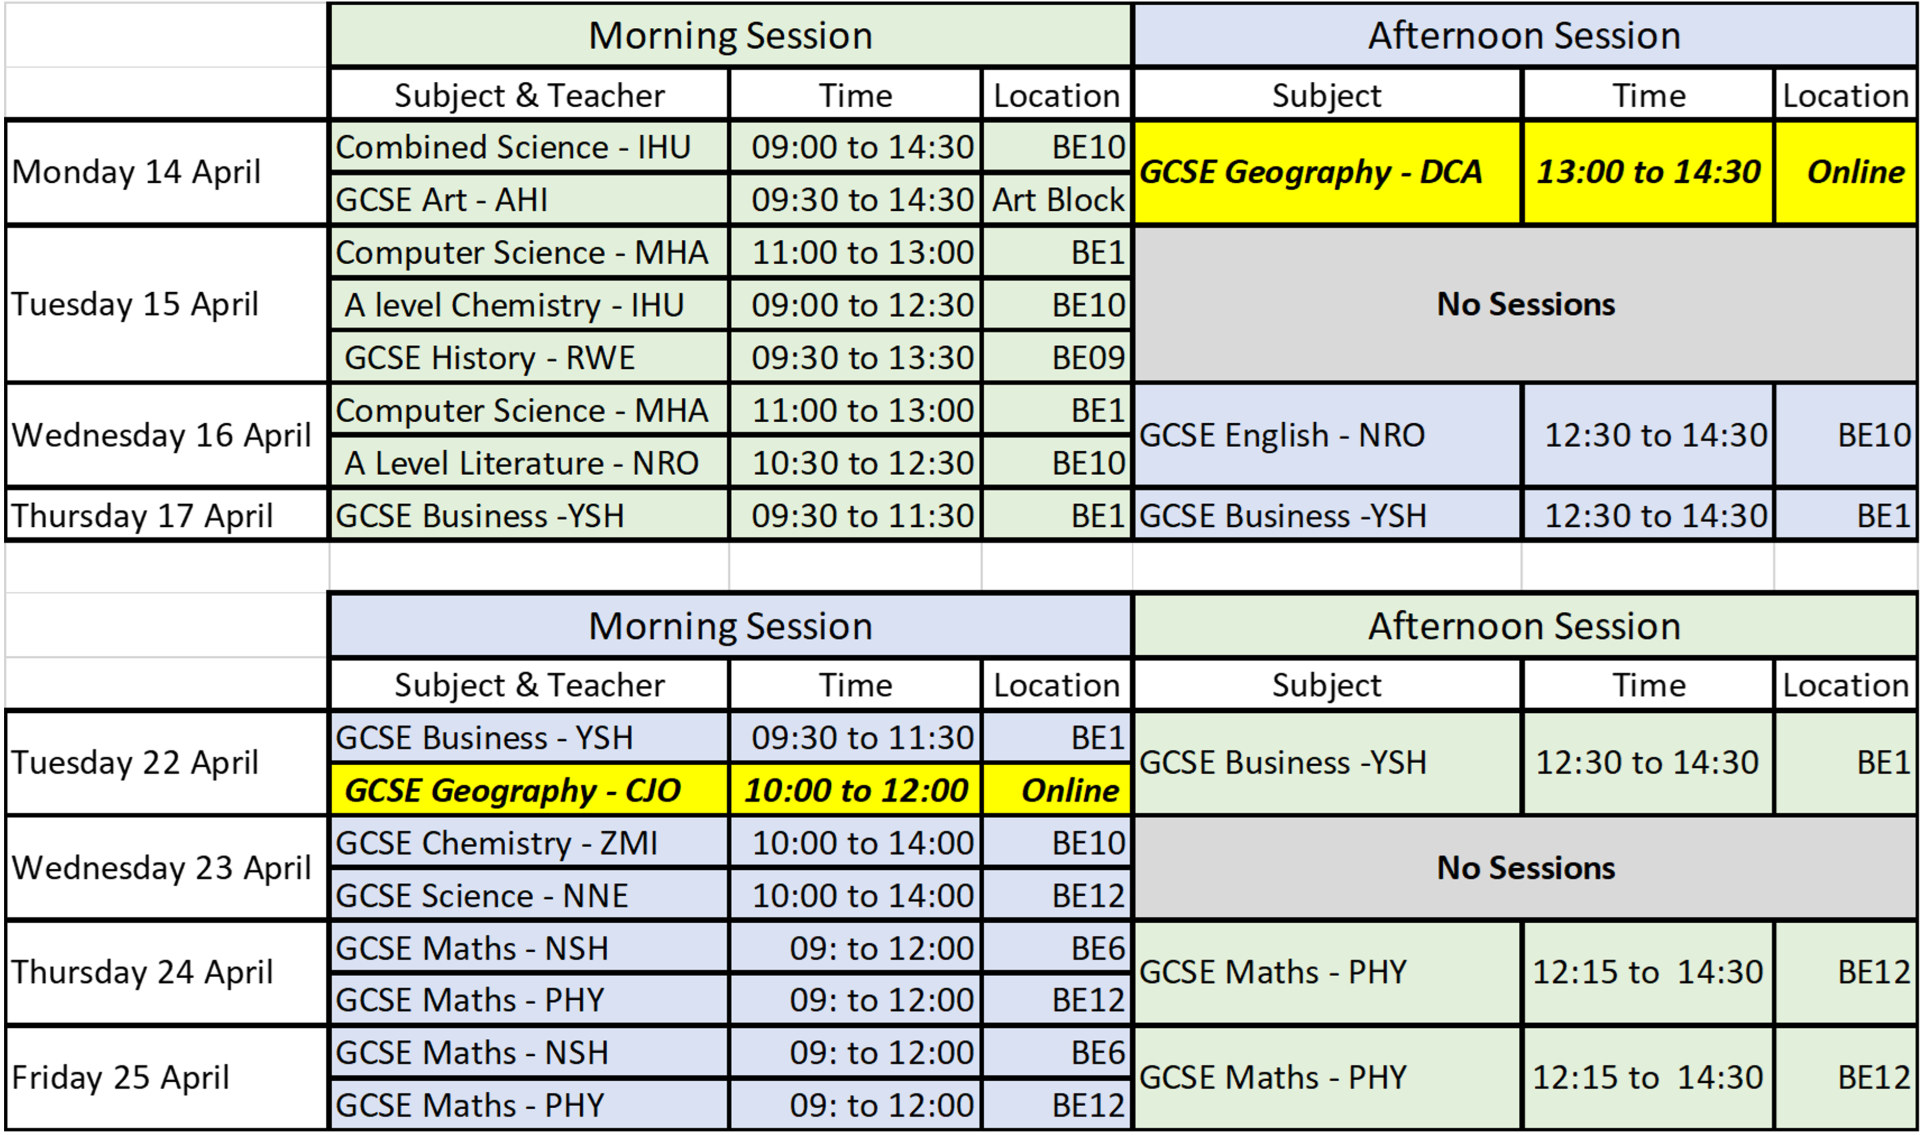
Task: Select the 10:00 to 12:00 time cell
Action: click(856, 790)
